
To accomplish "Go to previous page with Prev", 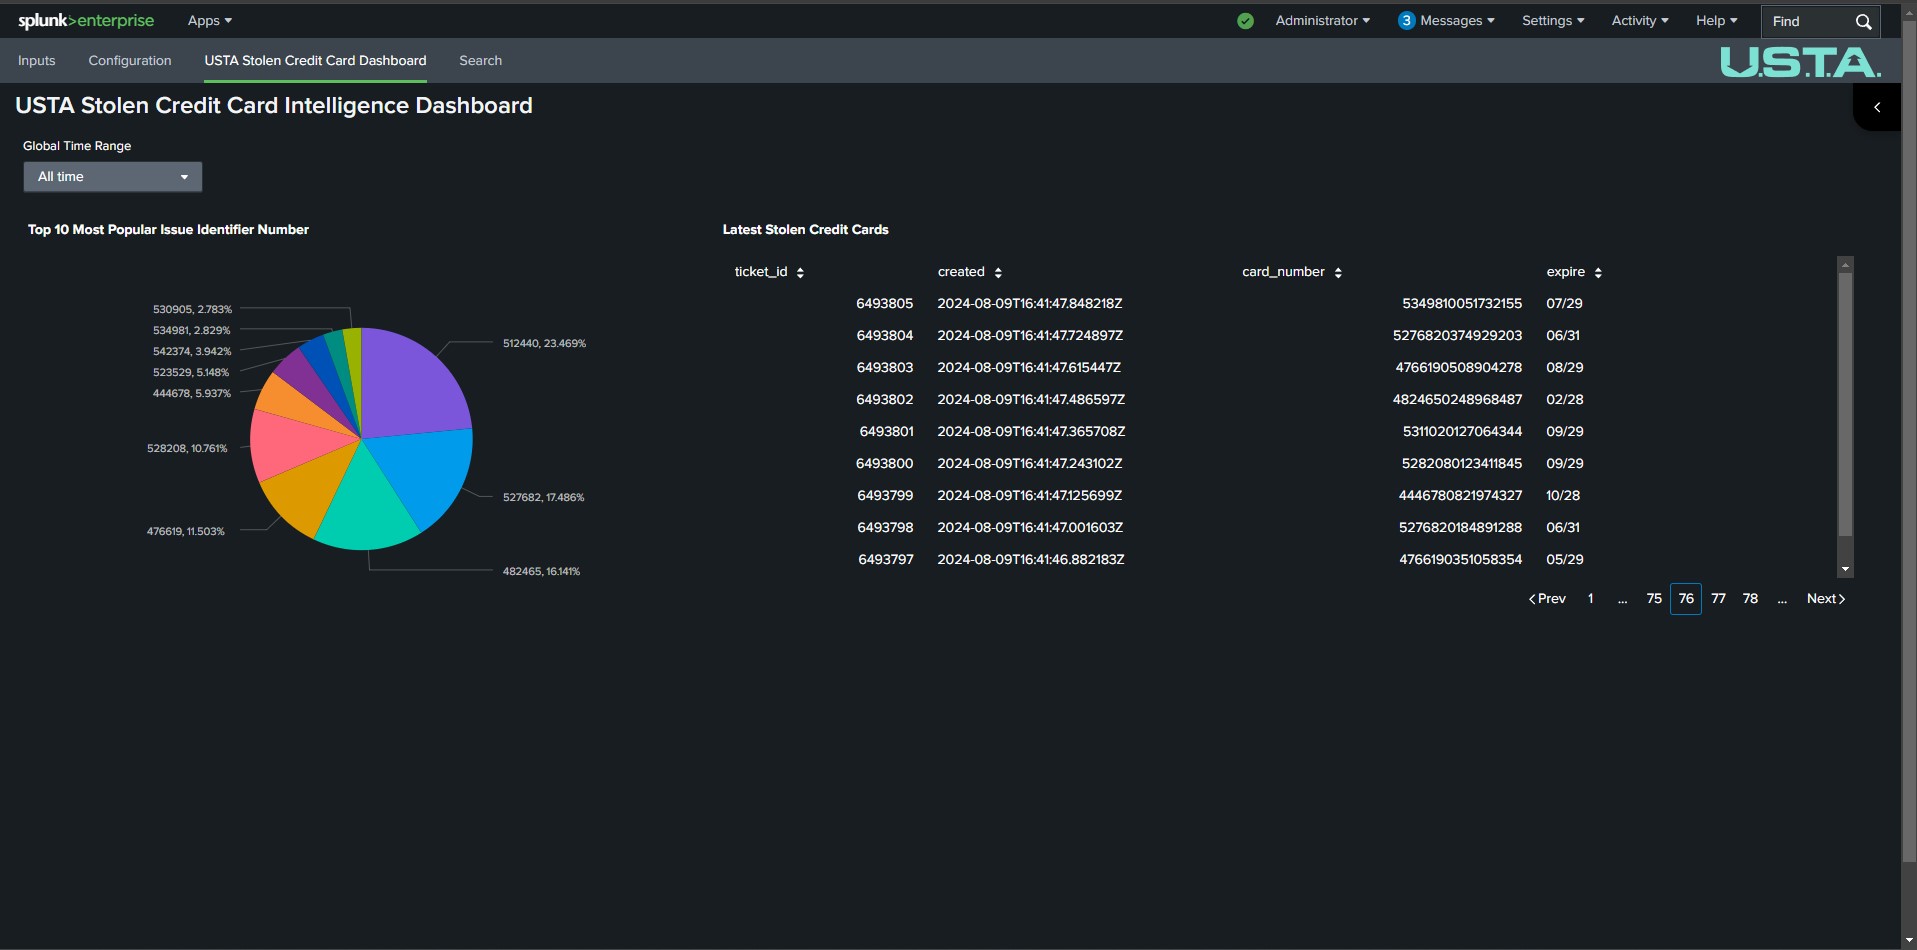I will [1547, 599].
